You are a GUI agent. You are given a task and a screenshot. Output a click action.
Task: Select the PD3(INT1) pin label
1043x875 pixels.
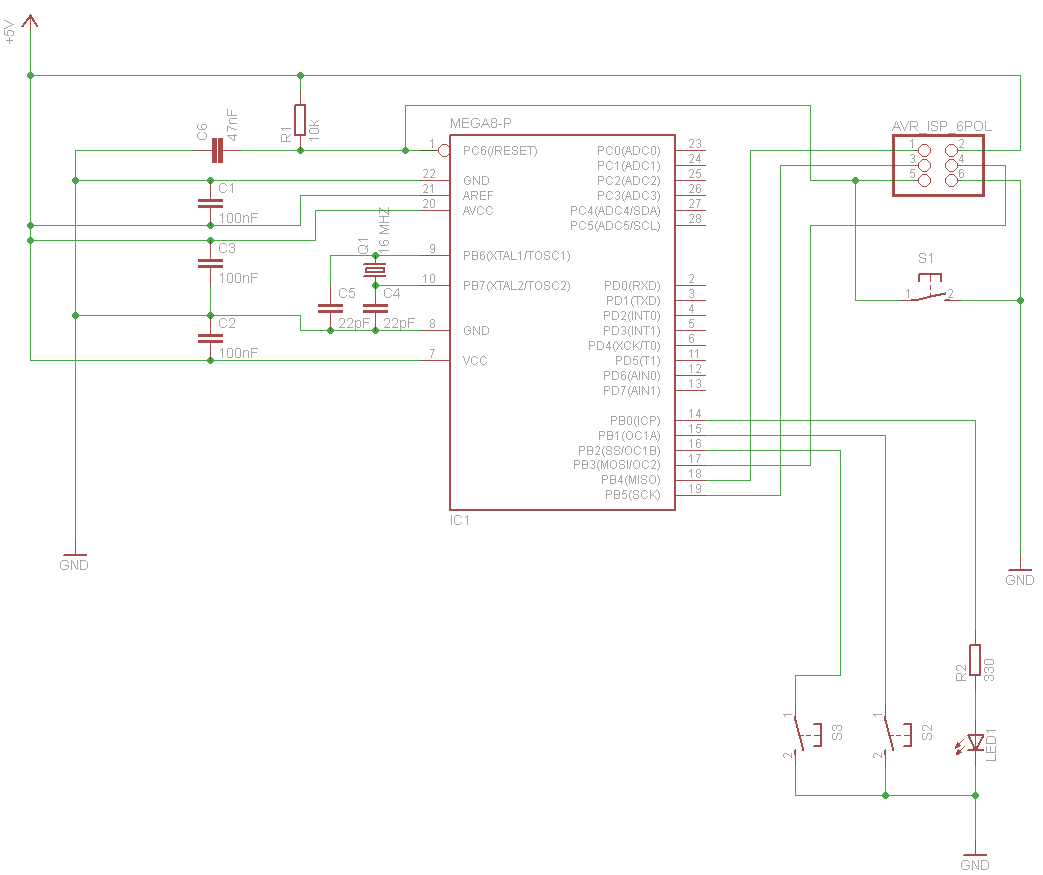[x=631, y=331]
